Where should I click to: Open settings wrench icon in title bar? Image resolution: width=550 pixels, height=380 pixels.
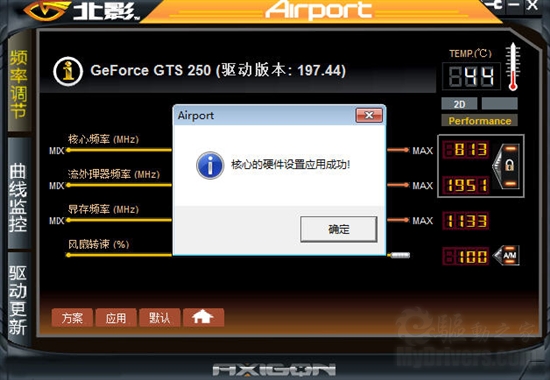(x=495, y=5)
